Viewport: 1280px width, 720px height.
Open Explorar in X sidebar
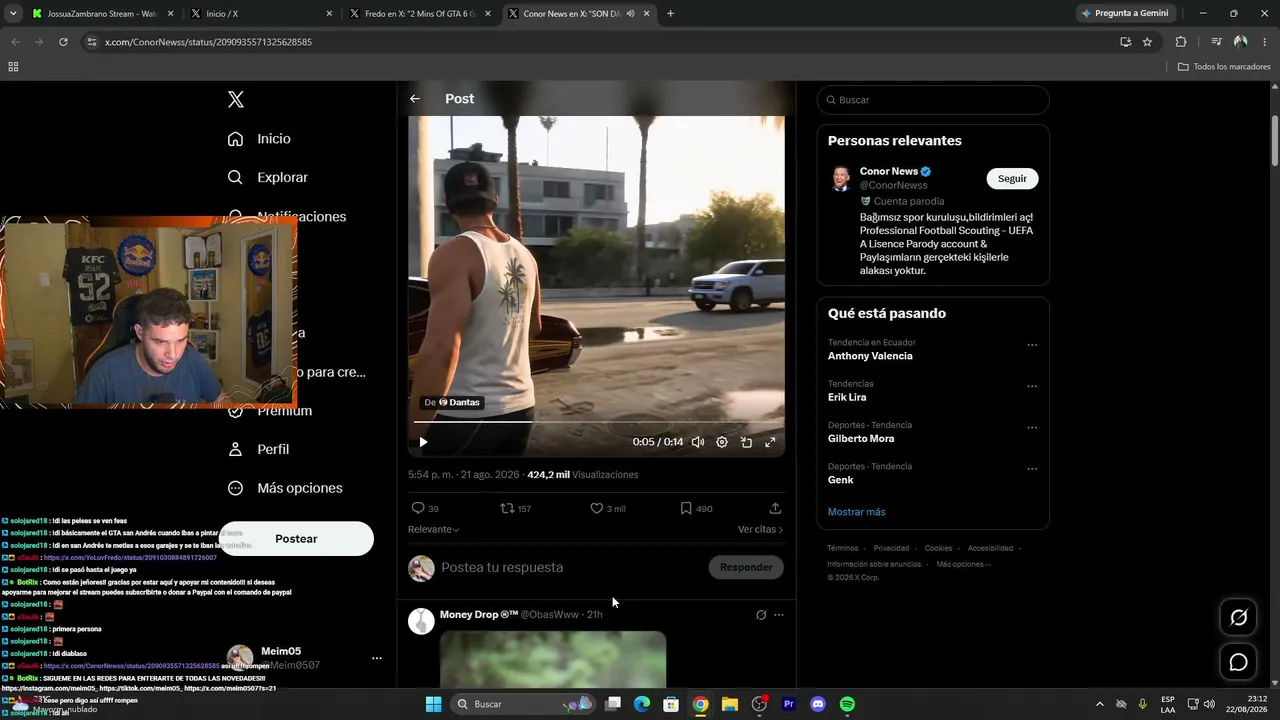click(268, 177)
